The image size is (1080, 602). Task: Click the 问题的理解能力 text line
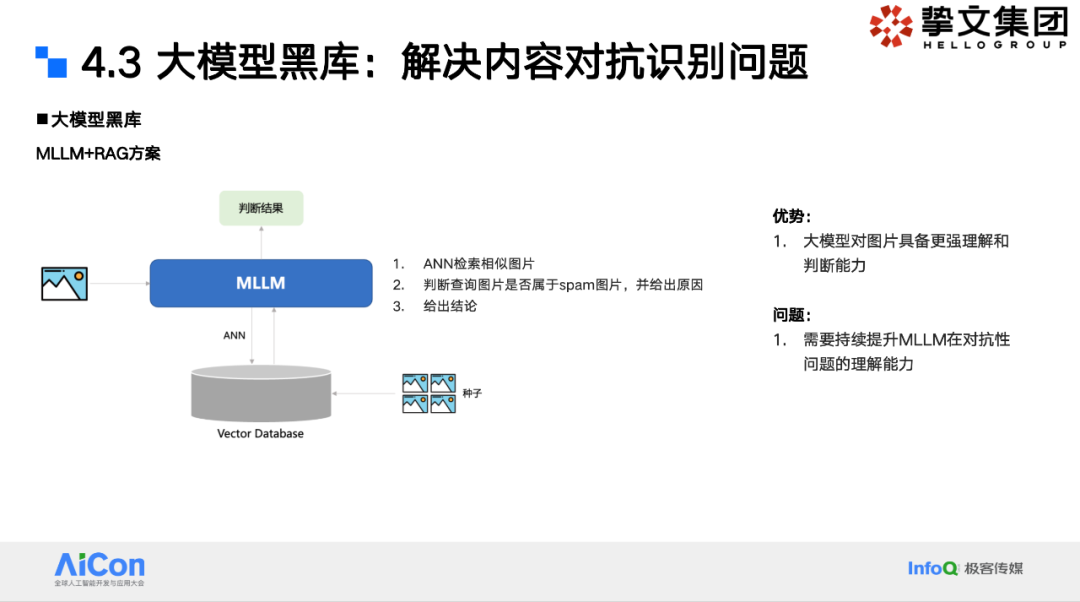pos(858,364)
